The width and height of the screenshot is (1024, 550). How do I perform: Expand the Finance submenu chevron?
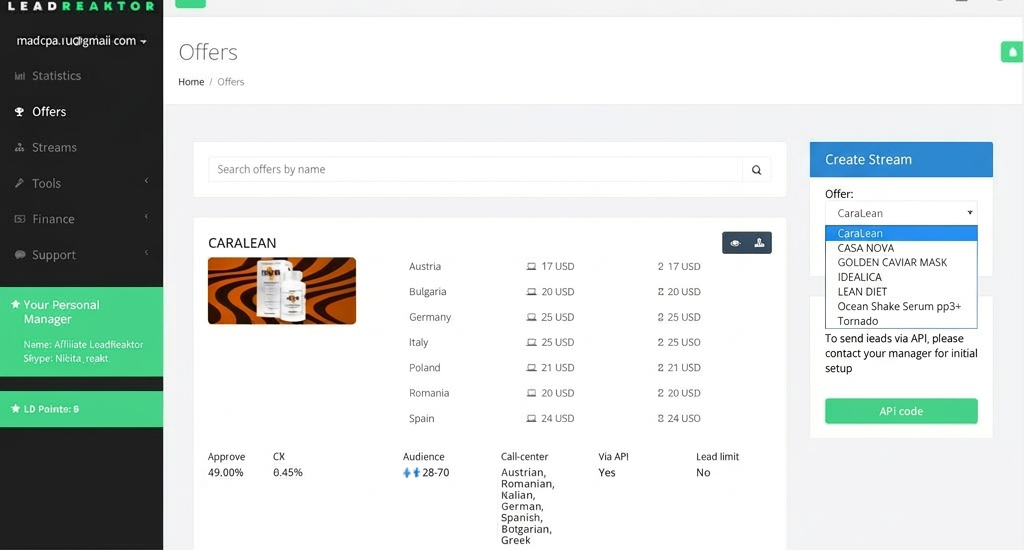click(146, 216)
